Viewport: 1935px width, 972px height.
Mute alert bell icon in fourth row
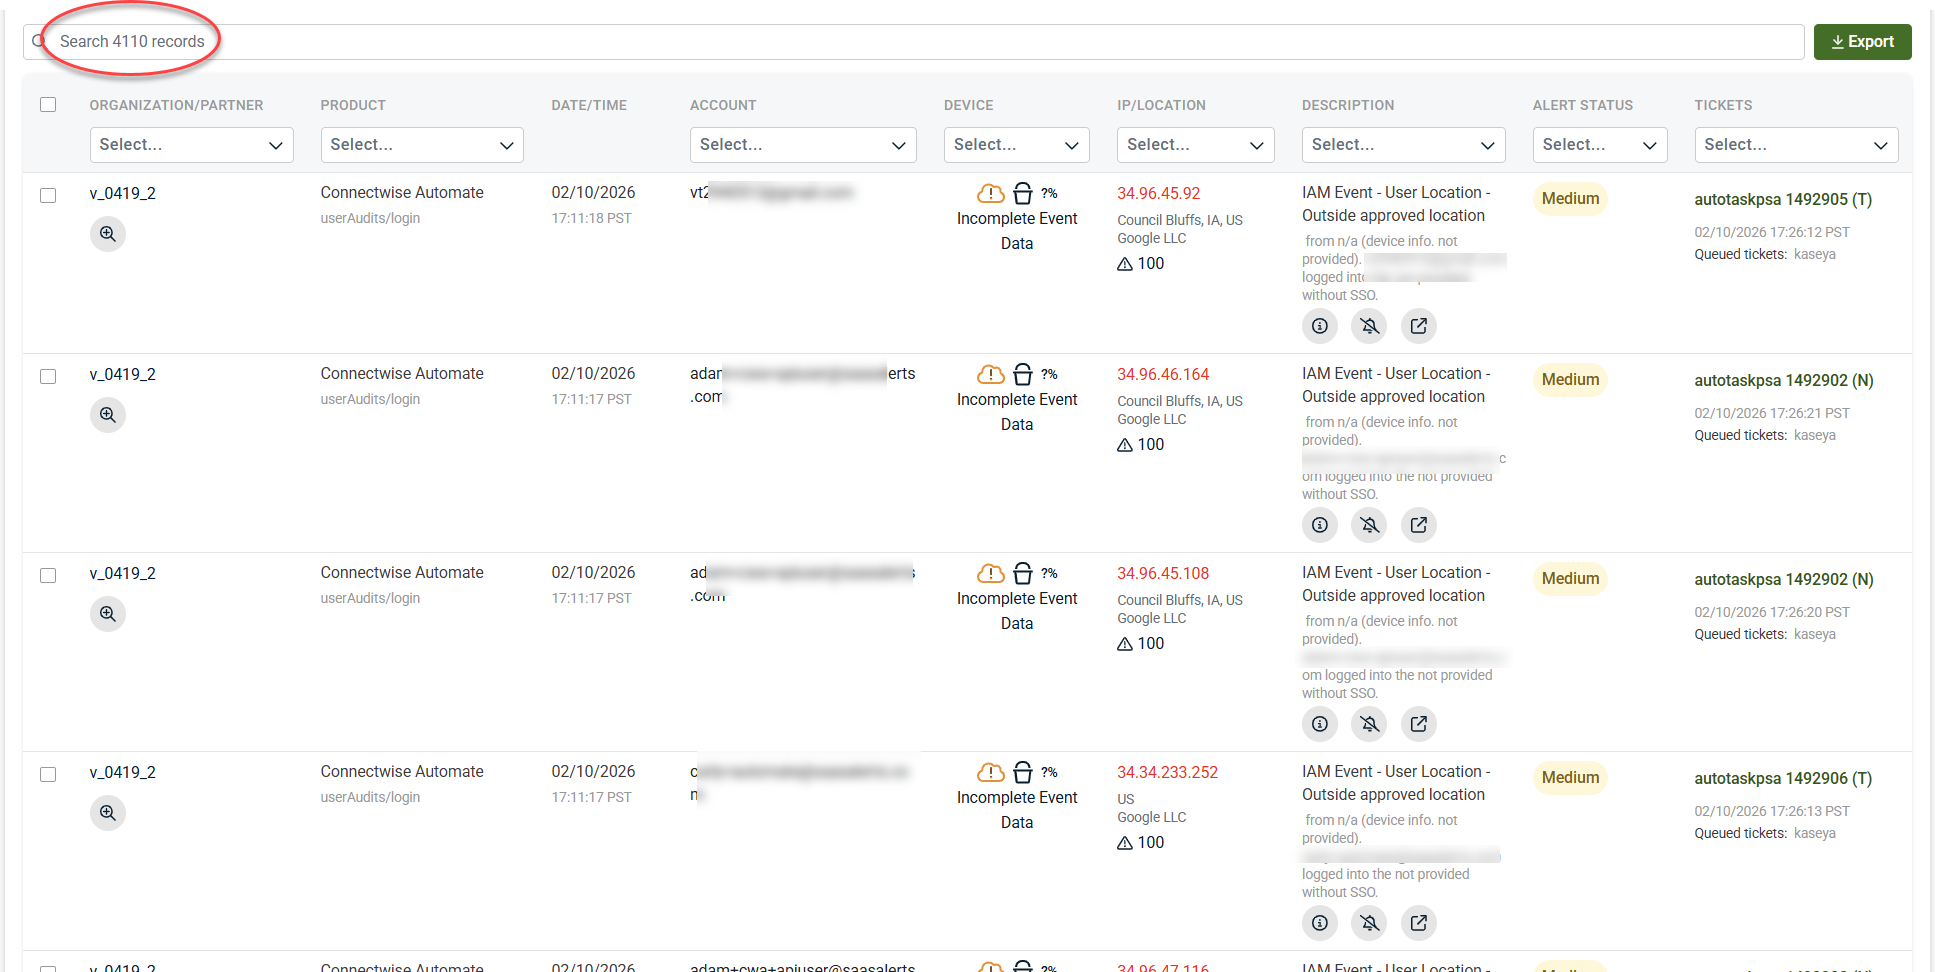coord(1369,923)
